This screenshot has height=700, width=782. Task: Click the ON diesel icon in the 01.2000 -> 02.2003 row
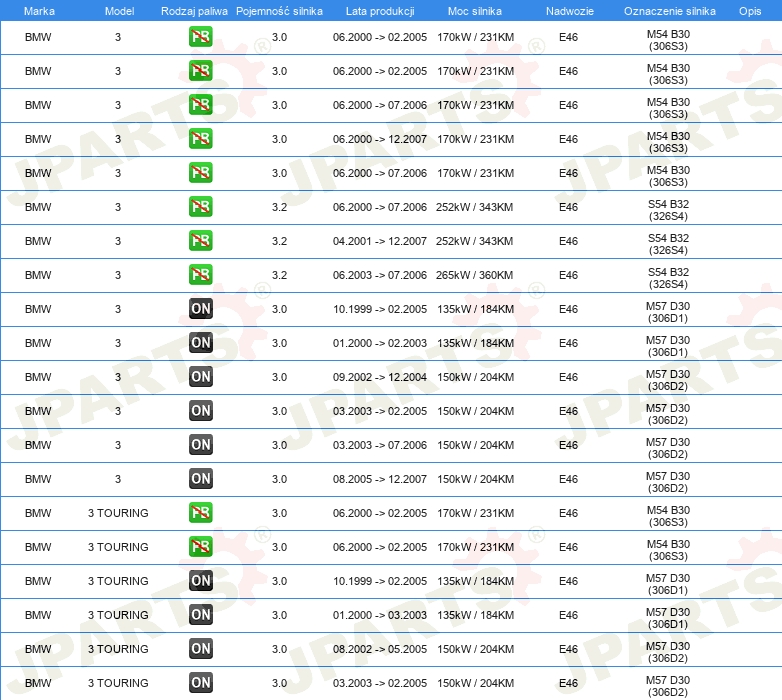click(x=200, y=343)
